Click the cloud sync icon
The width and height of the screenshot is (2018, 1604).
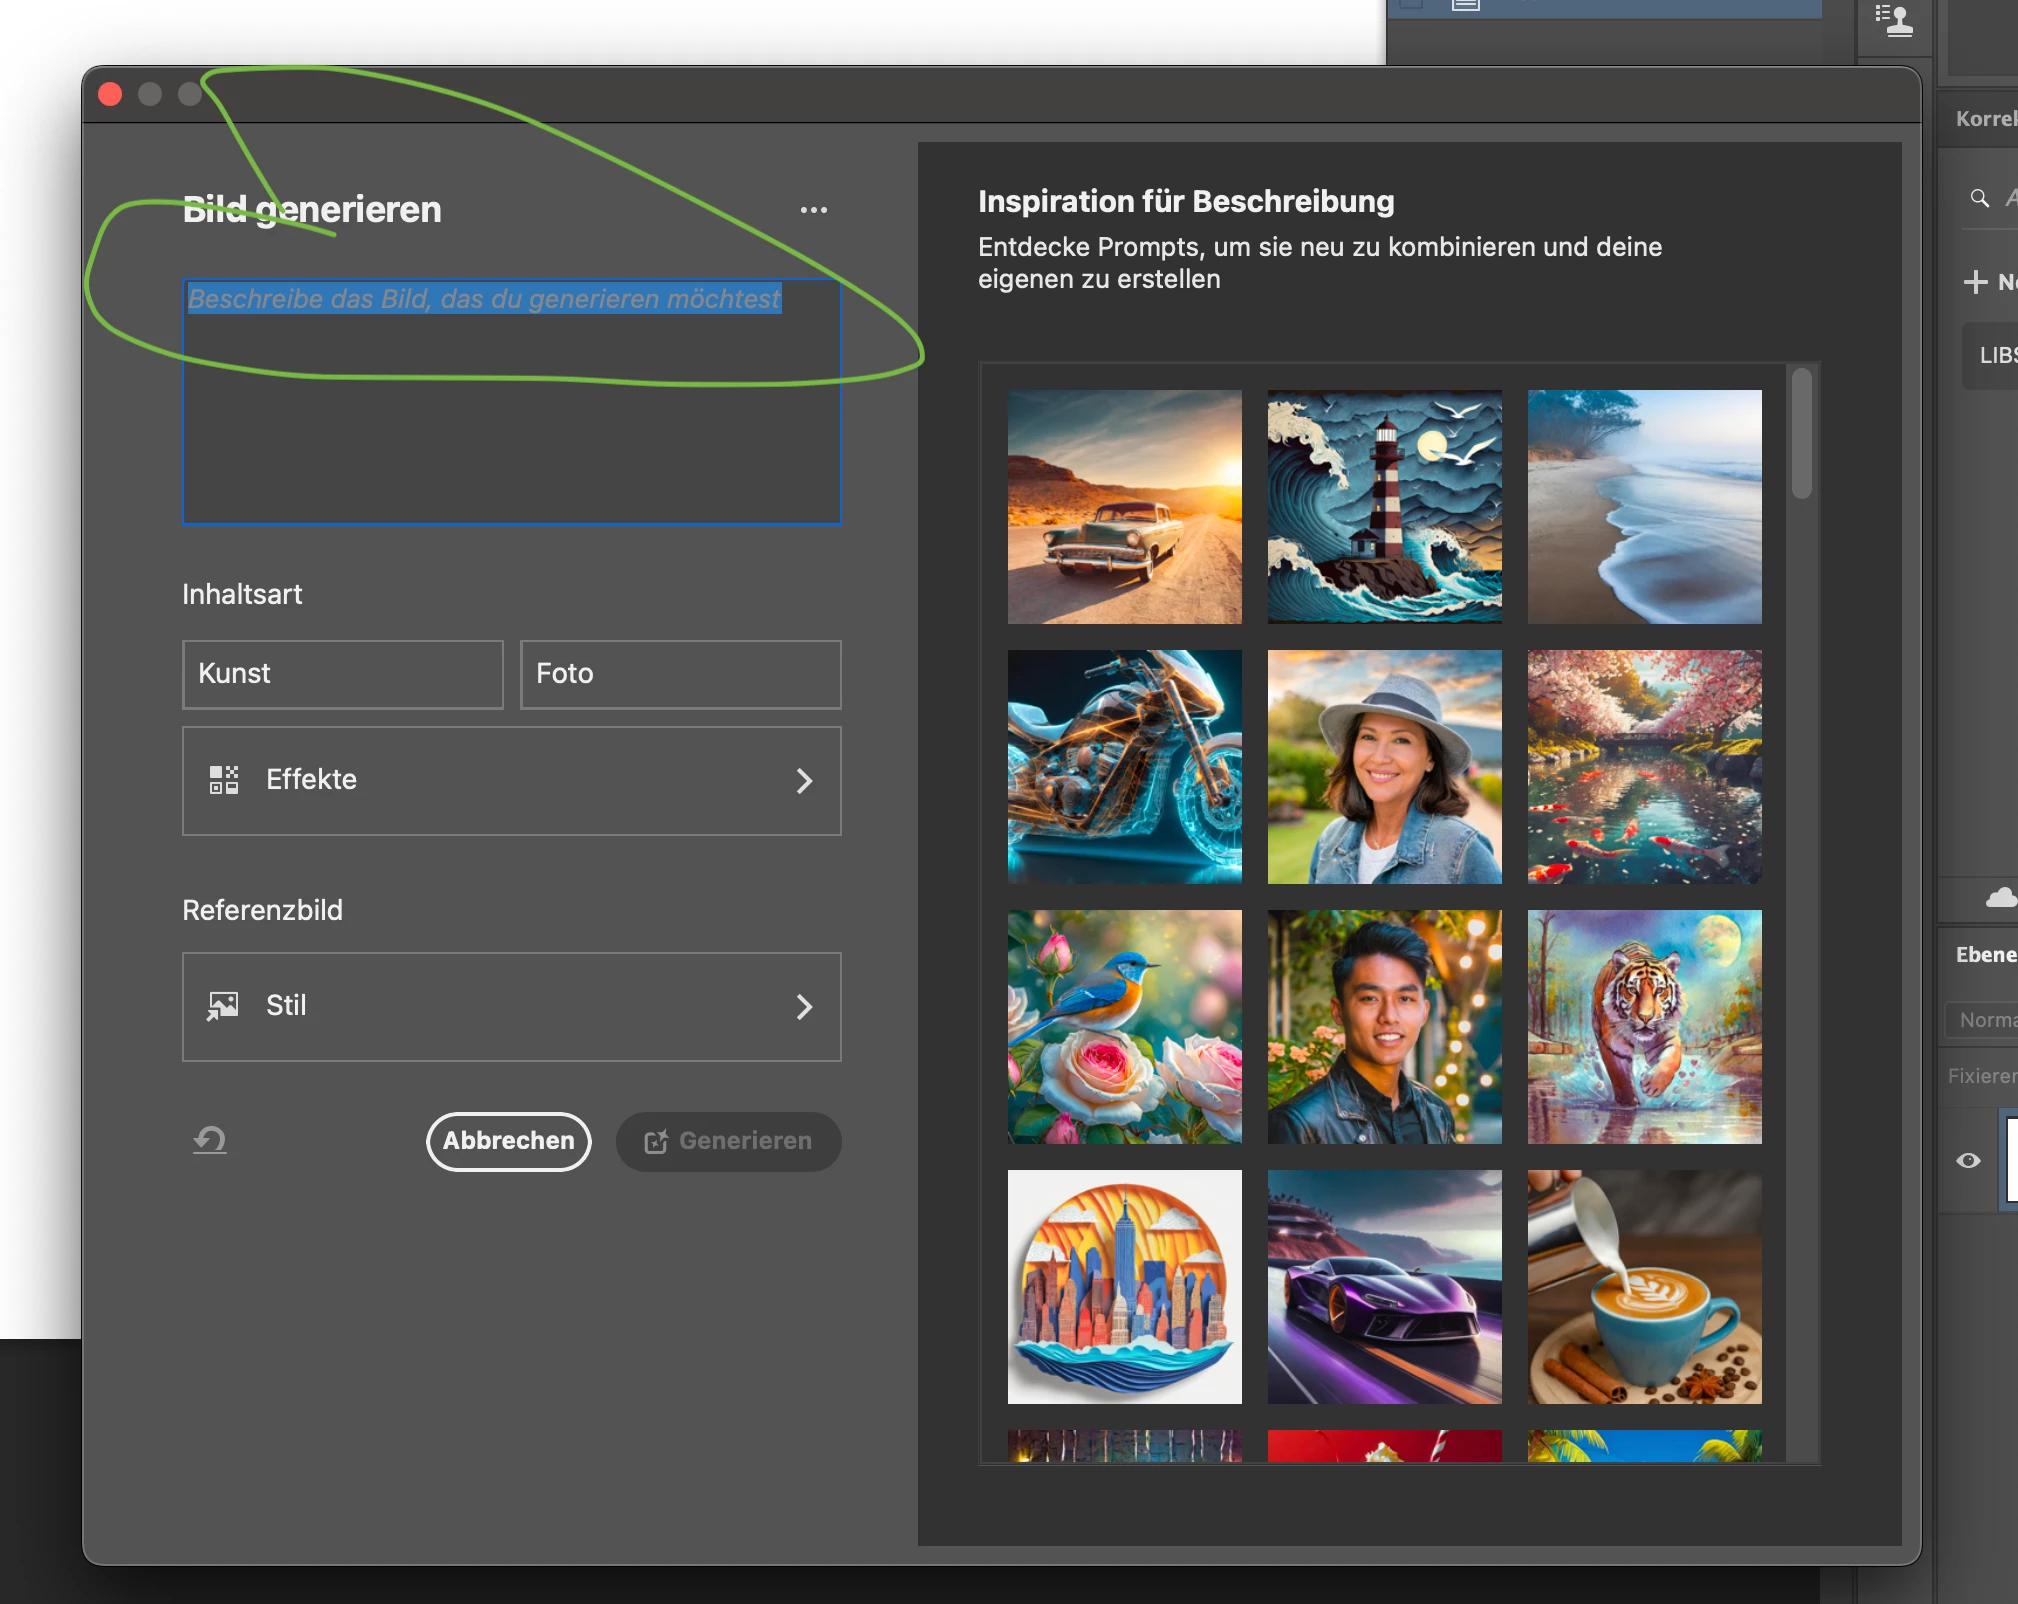[x=2000, y=897]
